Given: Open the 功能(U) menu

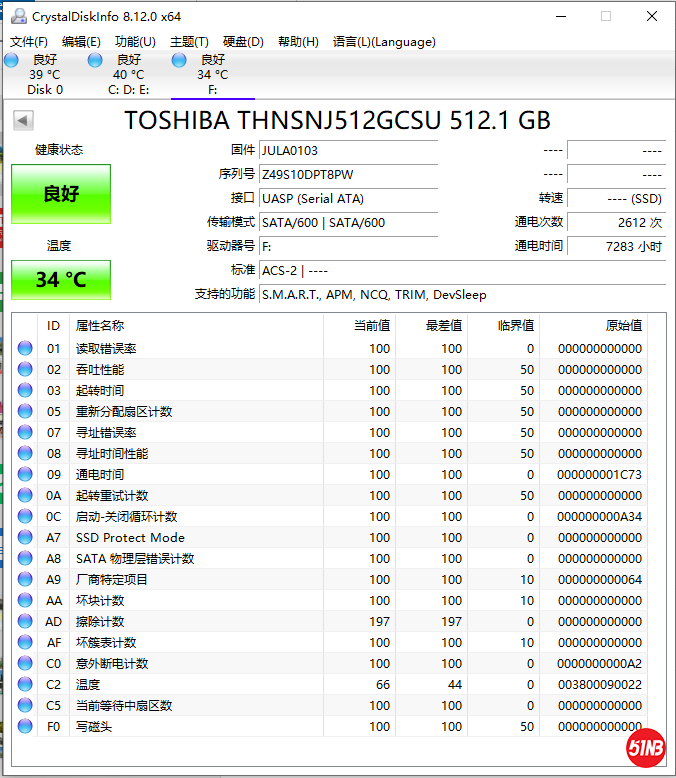Looking at the screenshot, I should 135,42.
